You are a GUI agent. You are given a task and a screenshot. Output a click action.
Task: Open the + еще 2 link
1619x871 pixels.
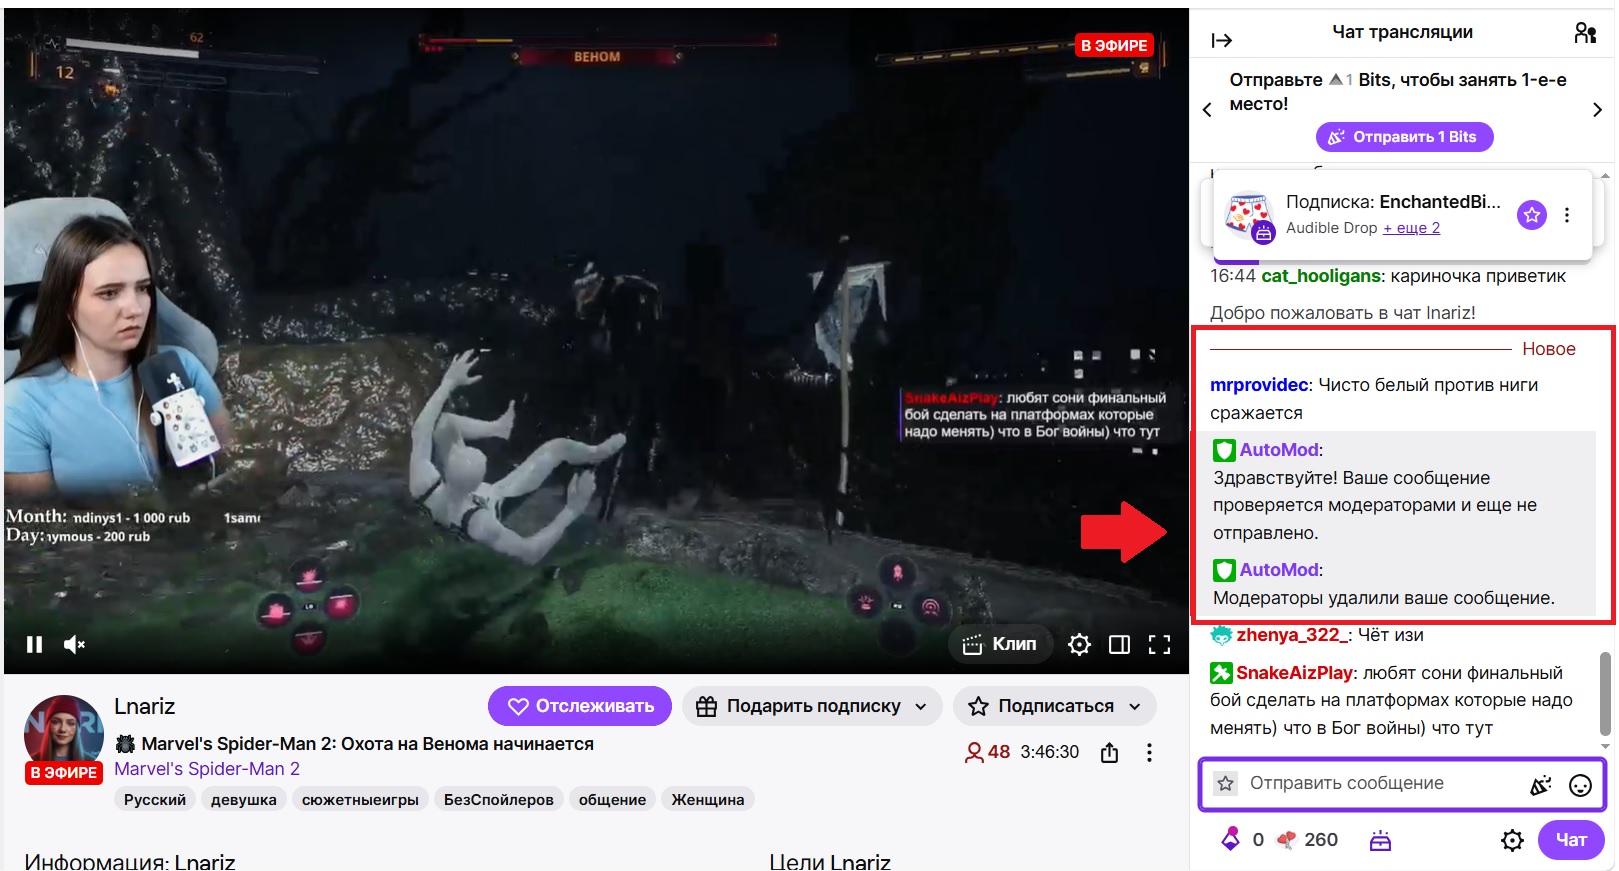click(1411, 228)
